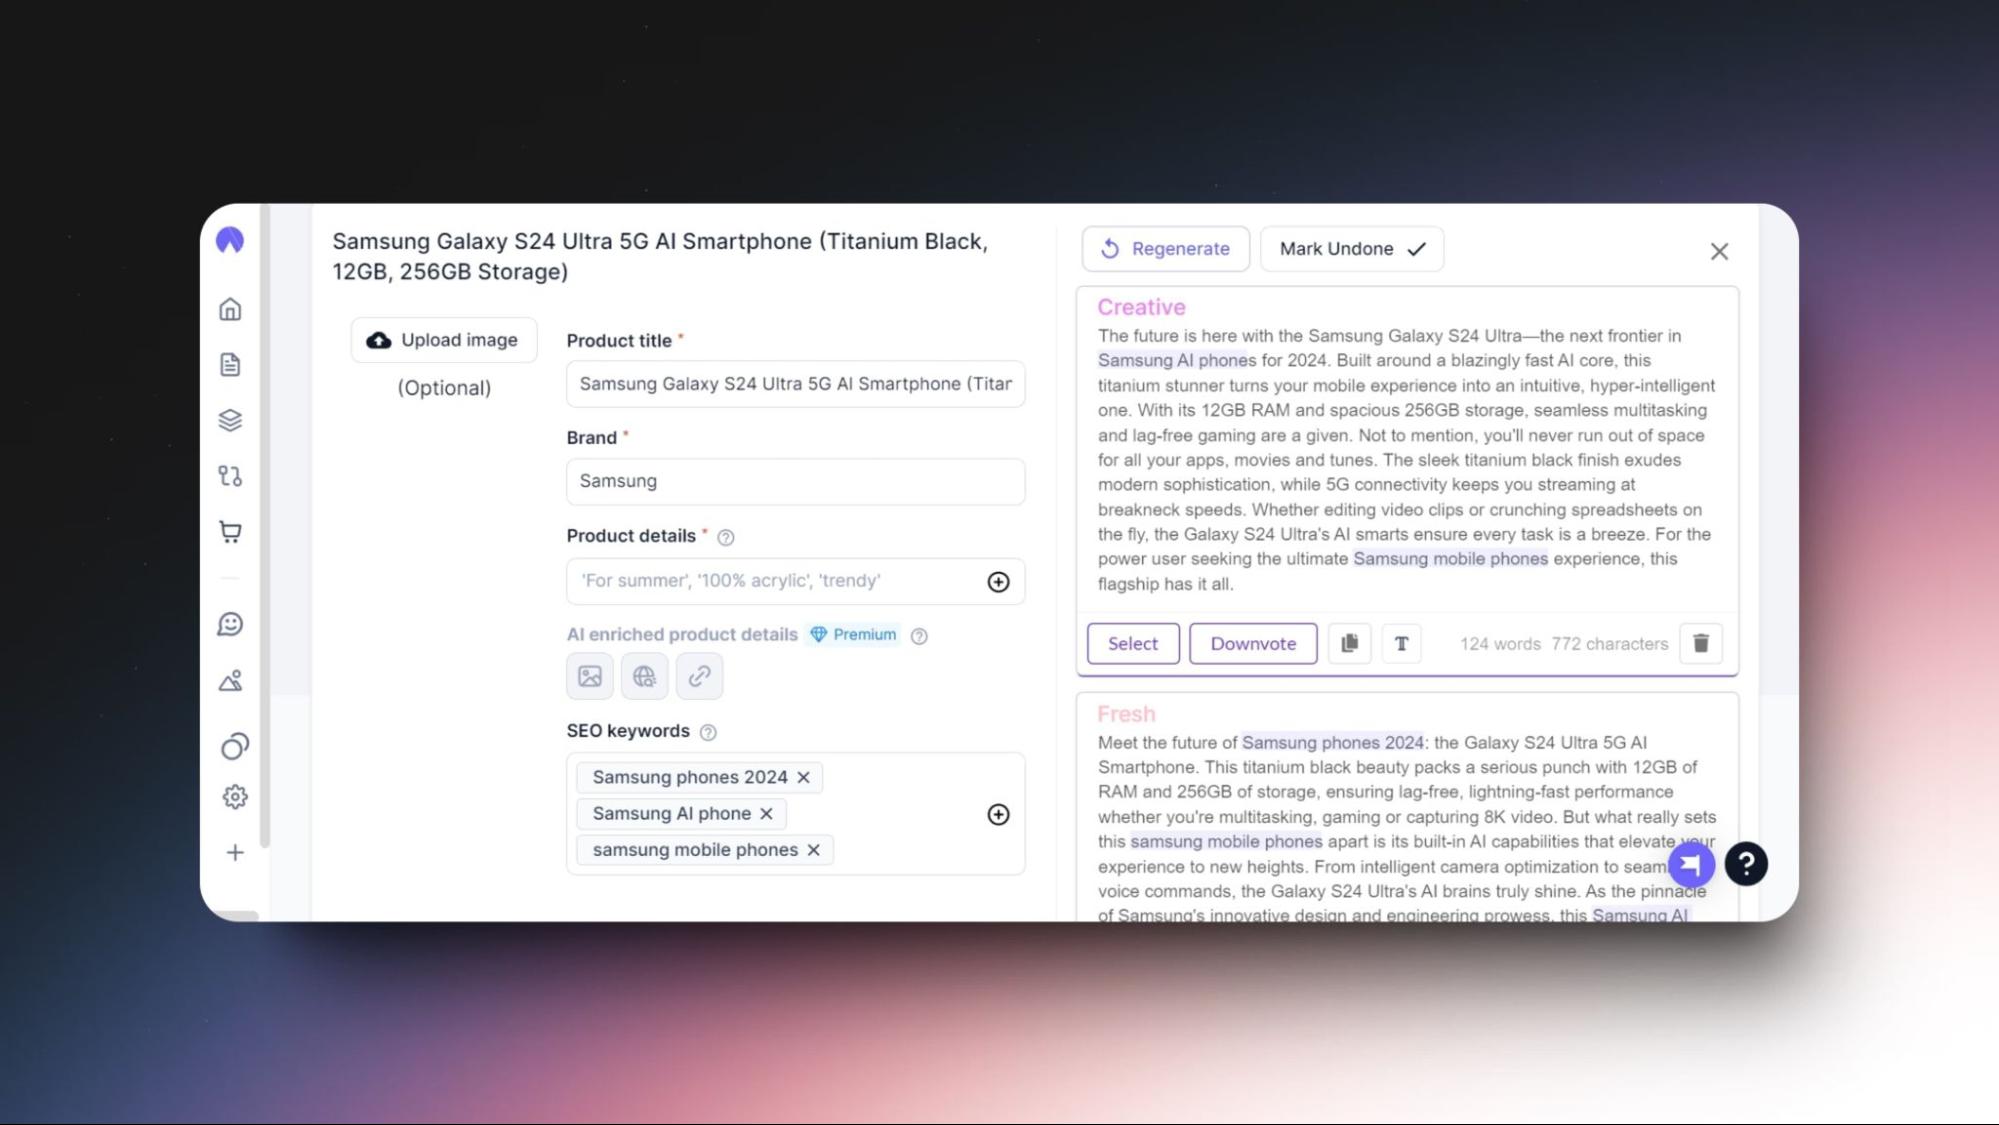Toggle the Downvote button on Creative description

point(1252,643)
